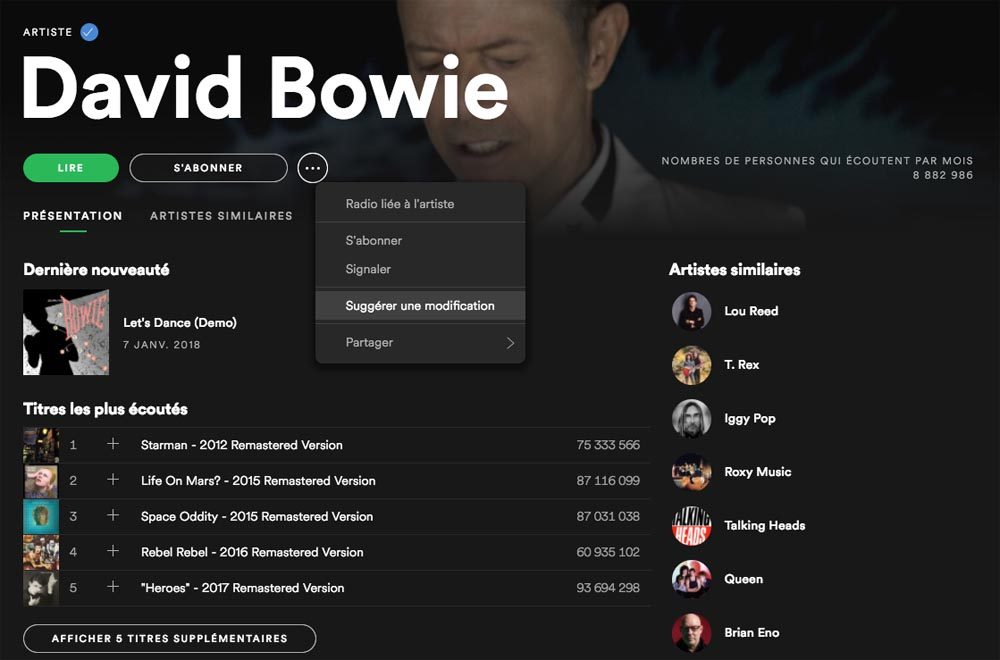Screen dimensions: 1000x660
Task: Select Life On Mars? - 2015 Remastered Version
Action: pos(258,481)
